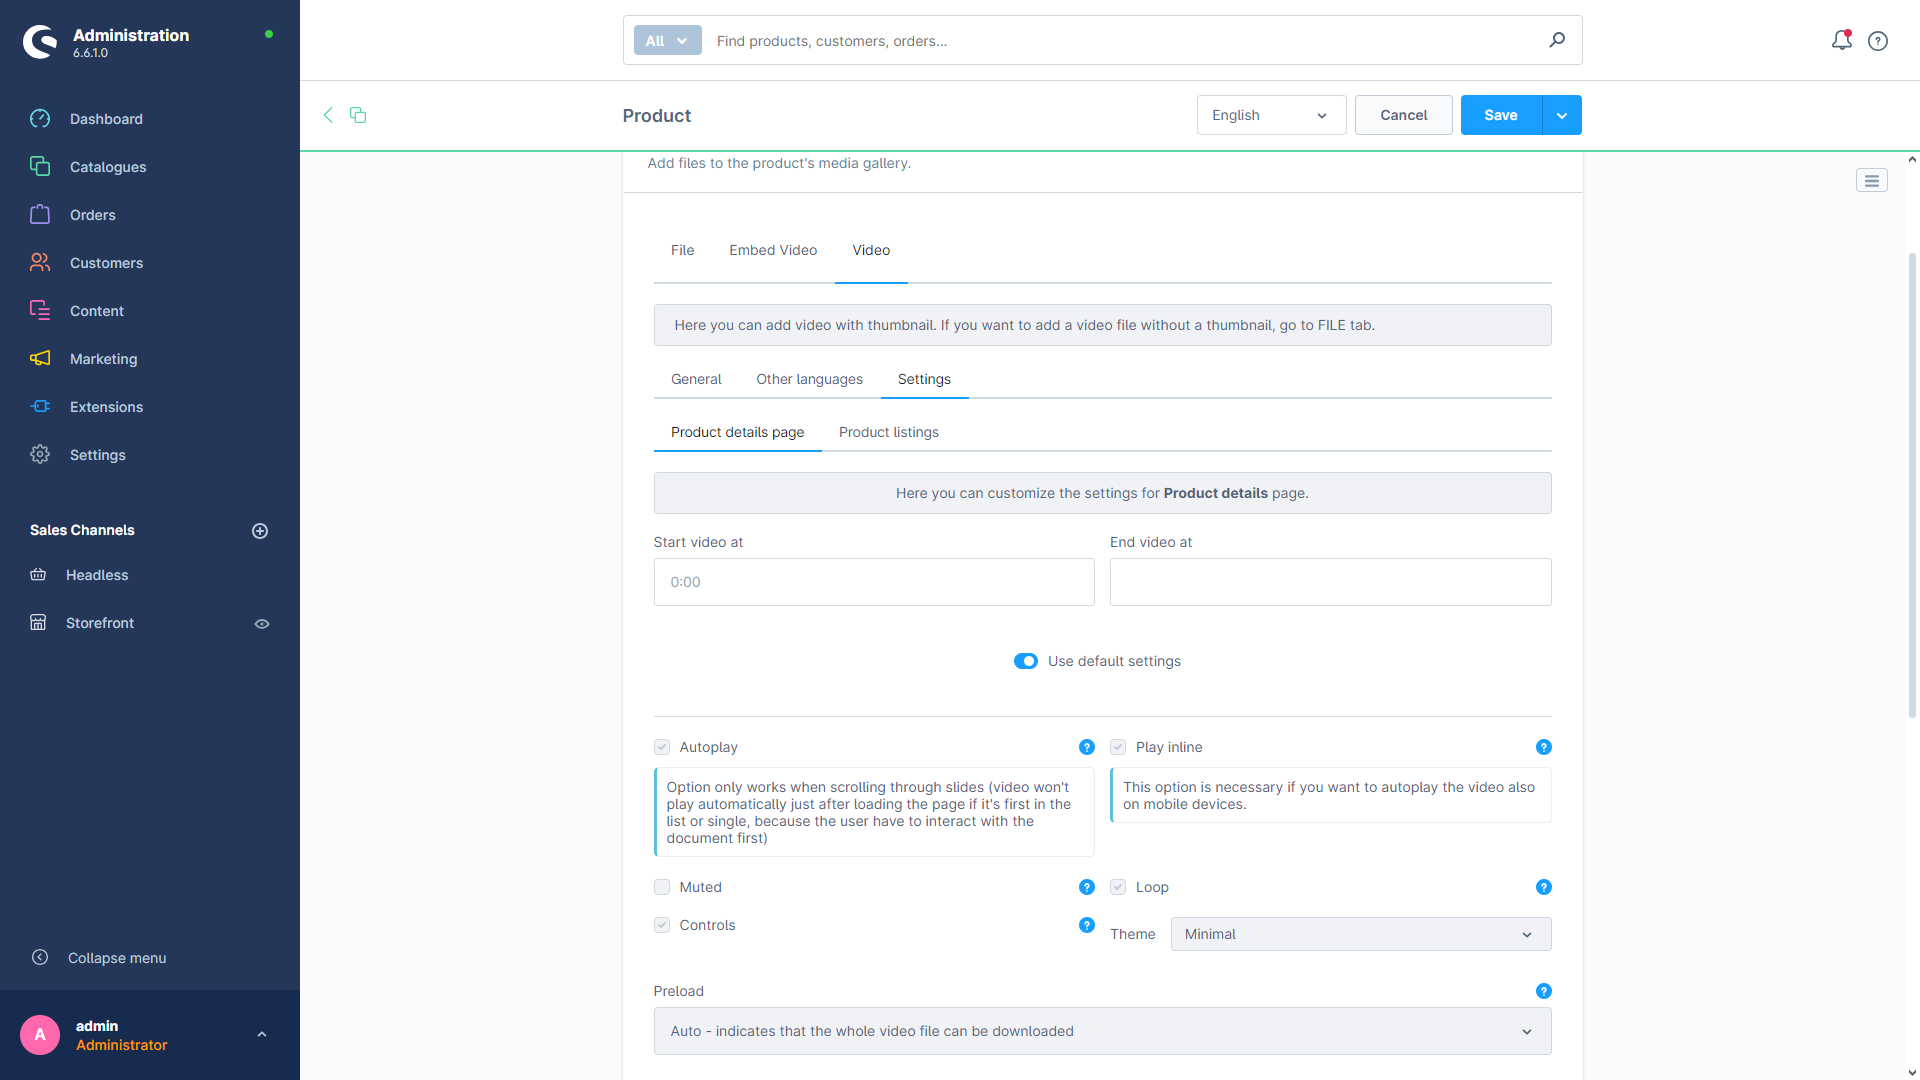This screenshot has height=1080, width=1920.
Task: Click the notifications bell icon
Action: point(1842,41)
